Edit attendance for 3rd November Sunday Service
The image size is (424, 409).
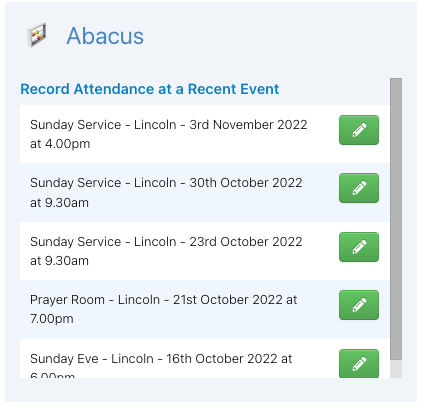[x=359, y=130]
